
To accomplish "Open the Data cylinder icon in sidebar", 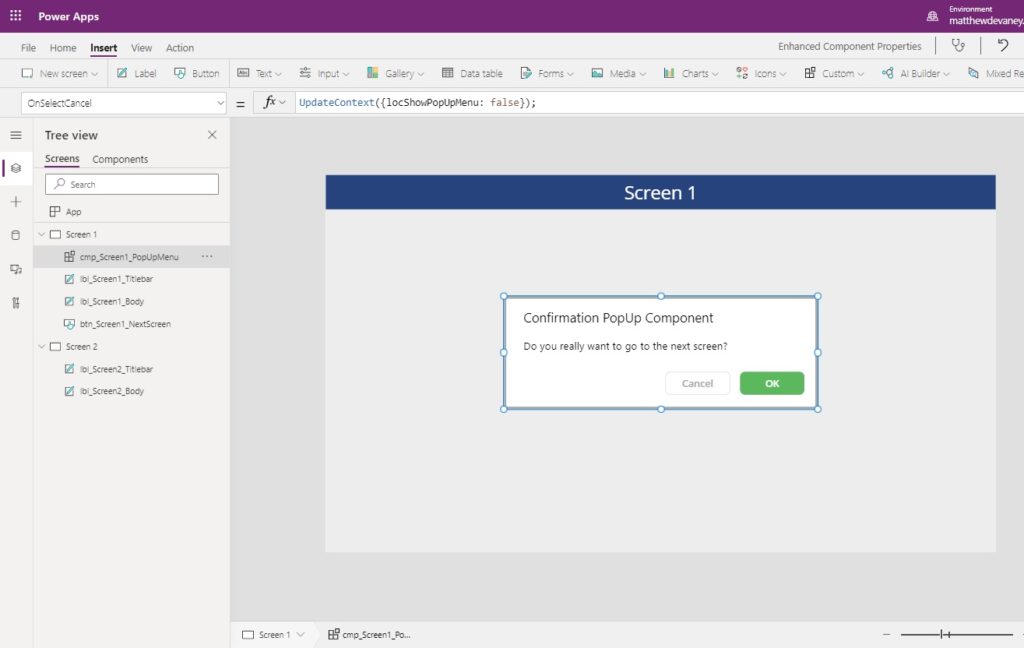I will [16, 235].
